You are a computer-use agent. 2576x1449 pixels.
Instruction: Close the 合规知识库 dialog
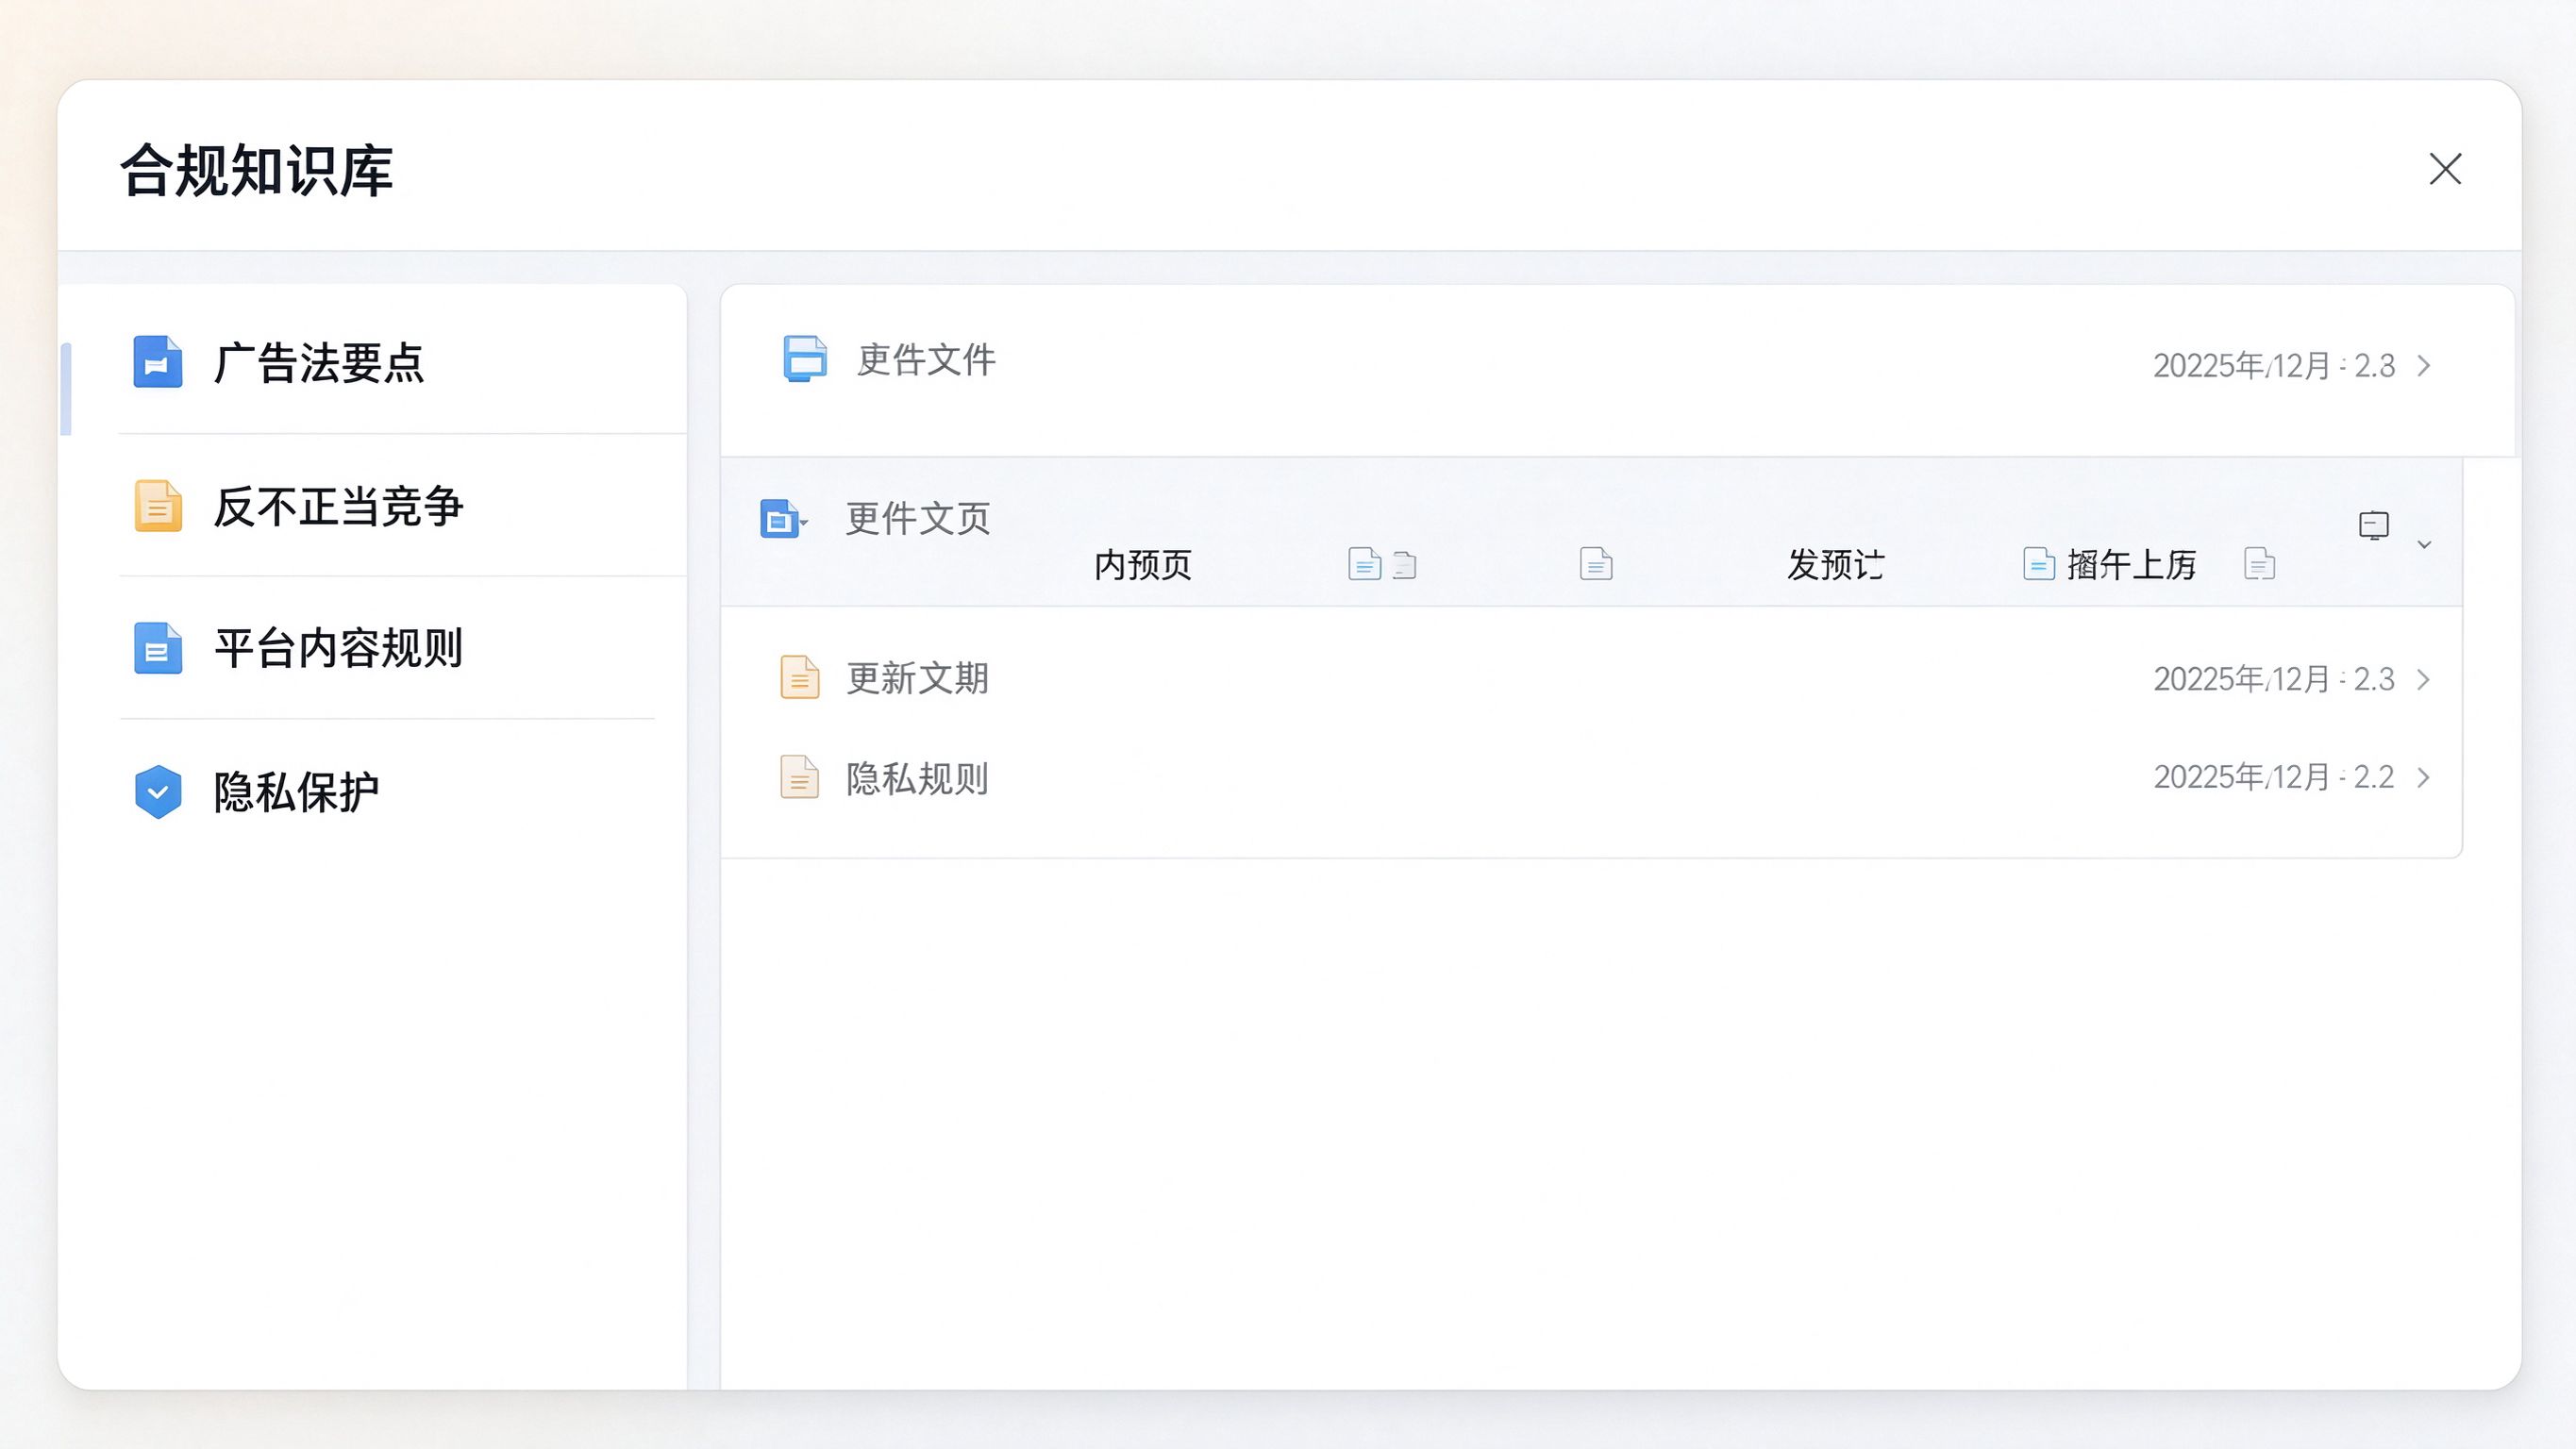coord(2445,169)
